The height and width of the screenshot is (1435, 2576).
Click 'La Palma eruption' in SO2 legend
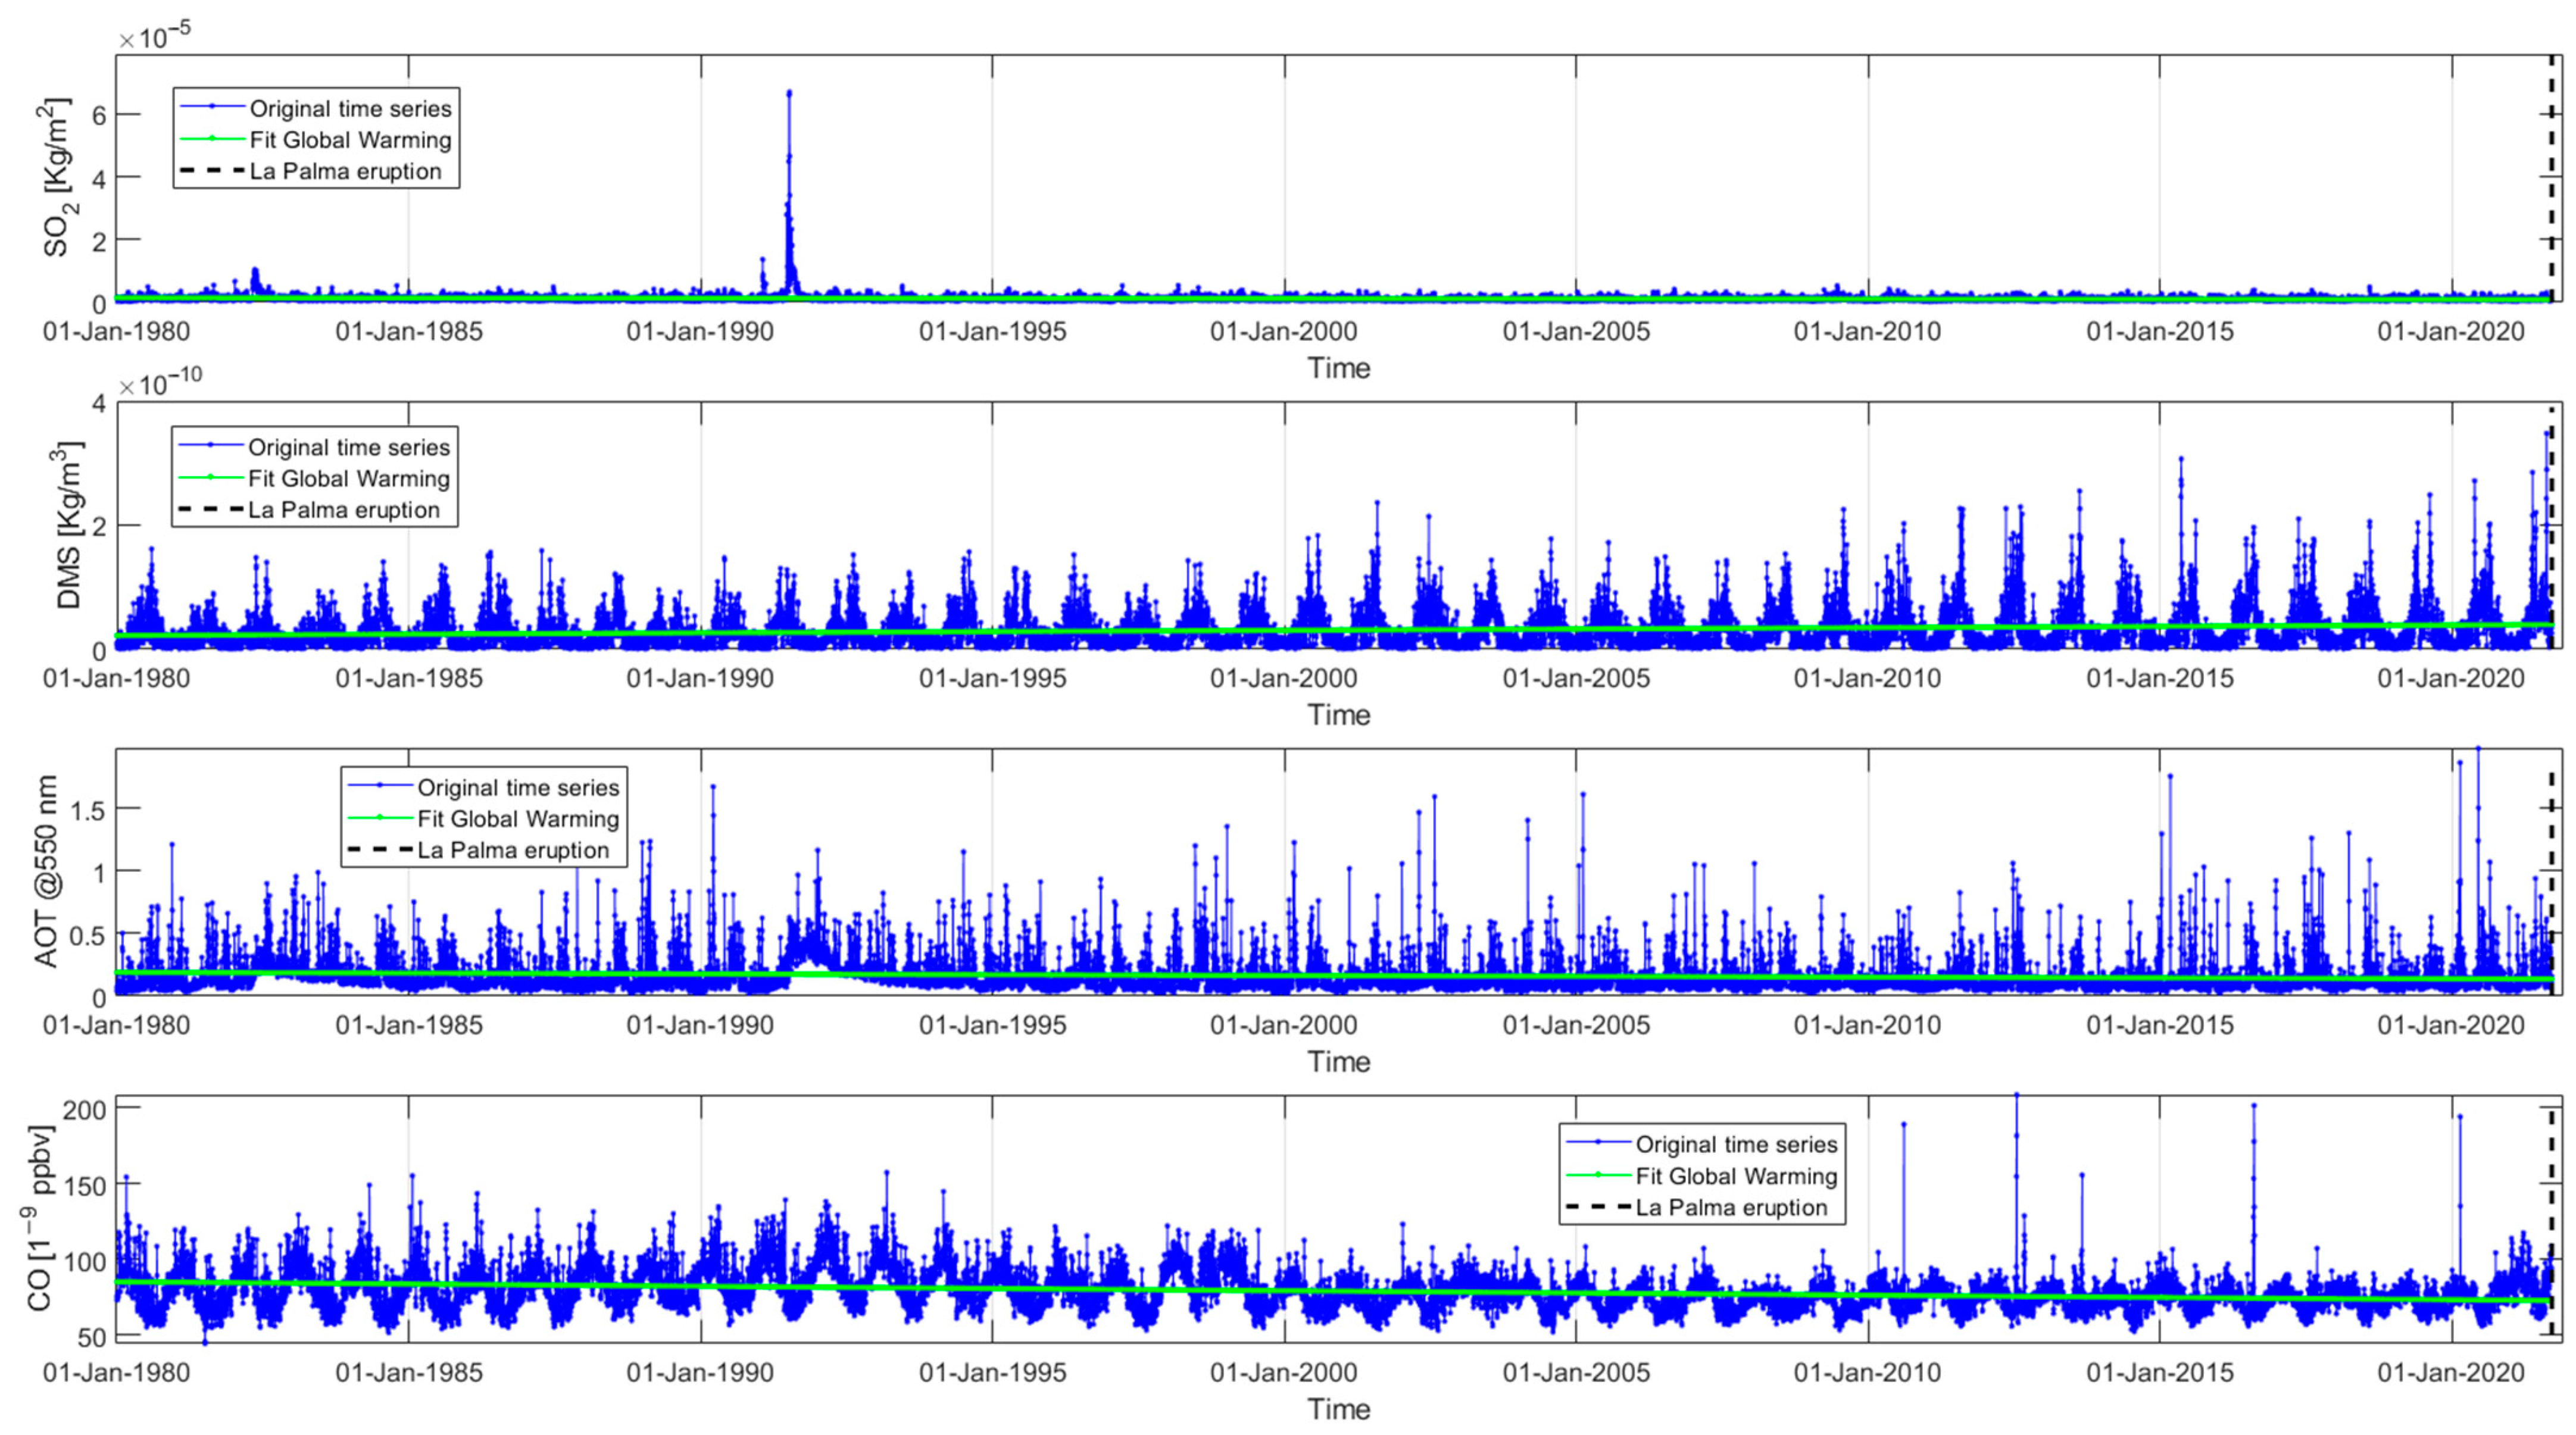345,171
